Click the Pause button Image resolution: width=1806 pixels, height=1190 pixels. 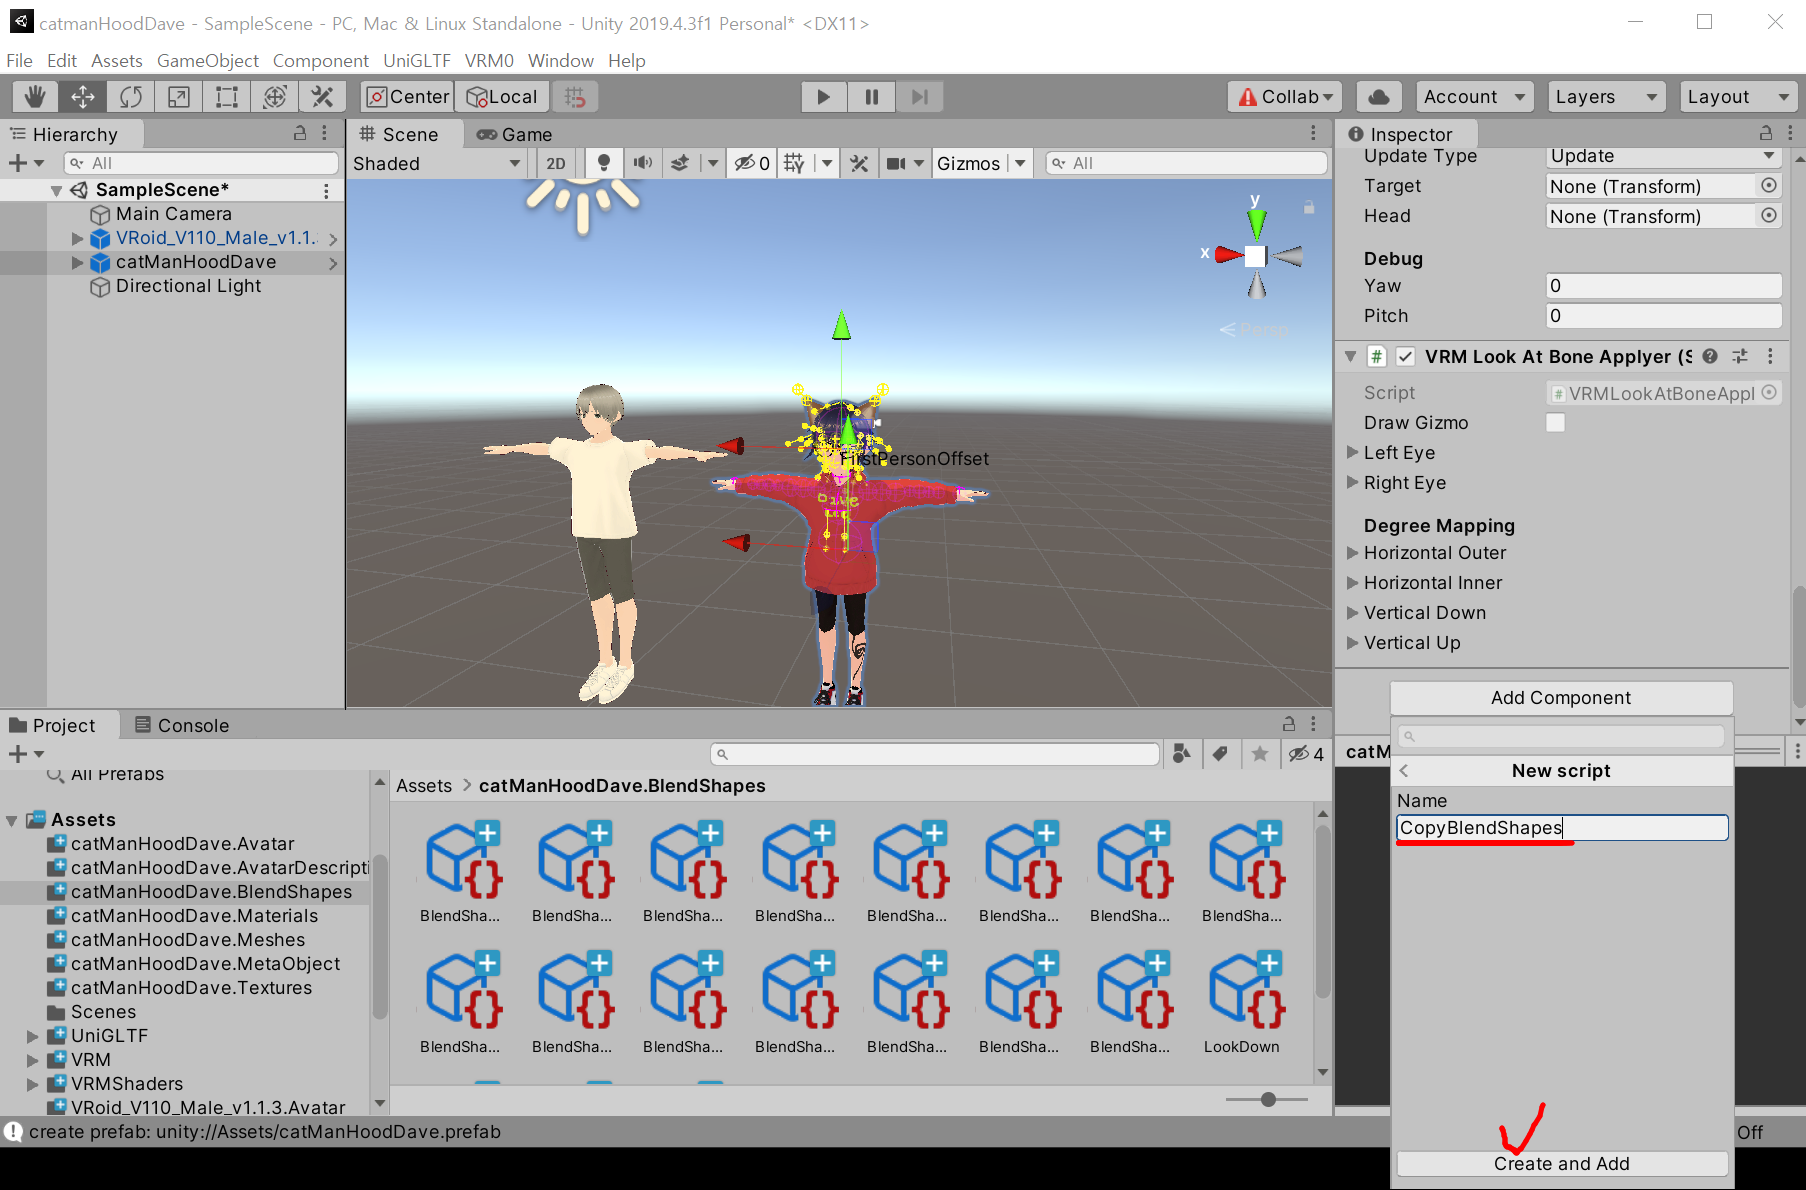pos(872,97)
